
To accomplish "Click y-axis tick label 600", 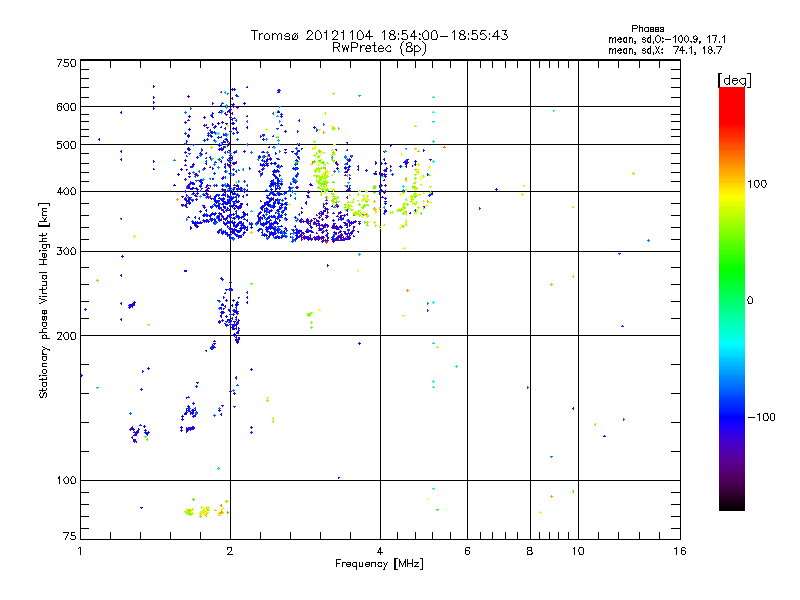I will (66, 107).
